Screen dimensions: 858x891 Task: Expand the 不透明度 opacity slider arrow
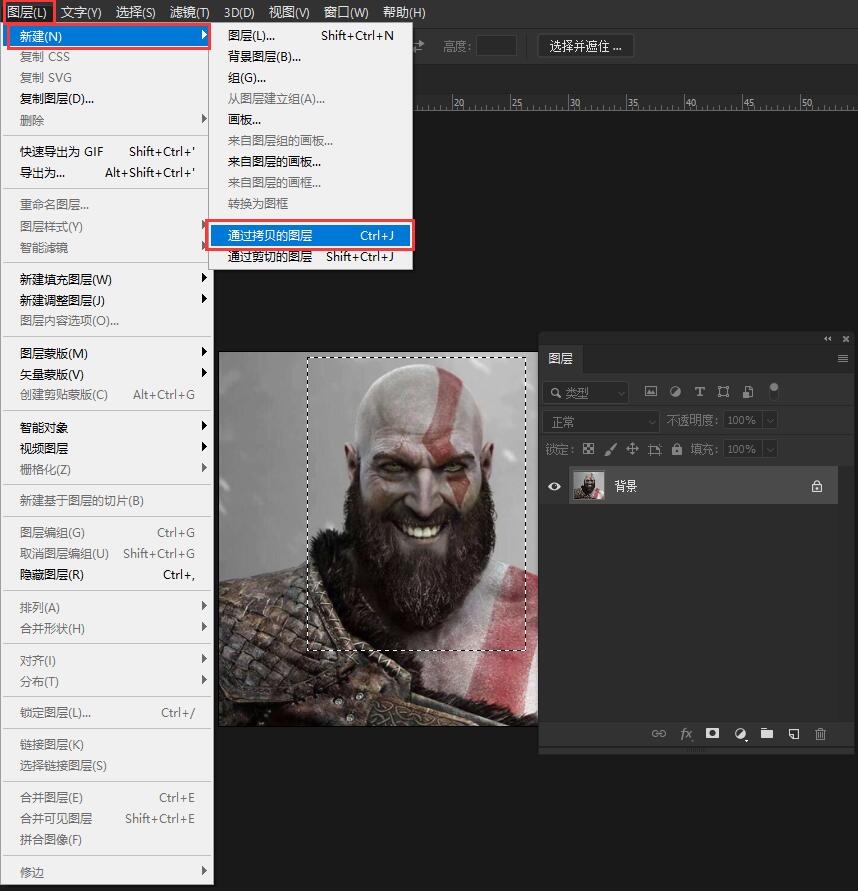coord(770,420)
